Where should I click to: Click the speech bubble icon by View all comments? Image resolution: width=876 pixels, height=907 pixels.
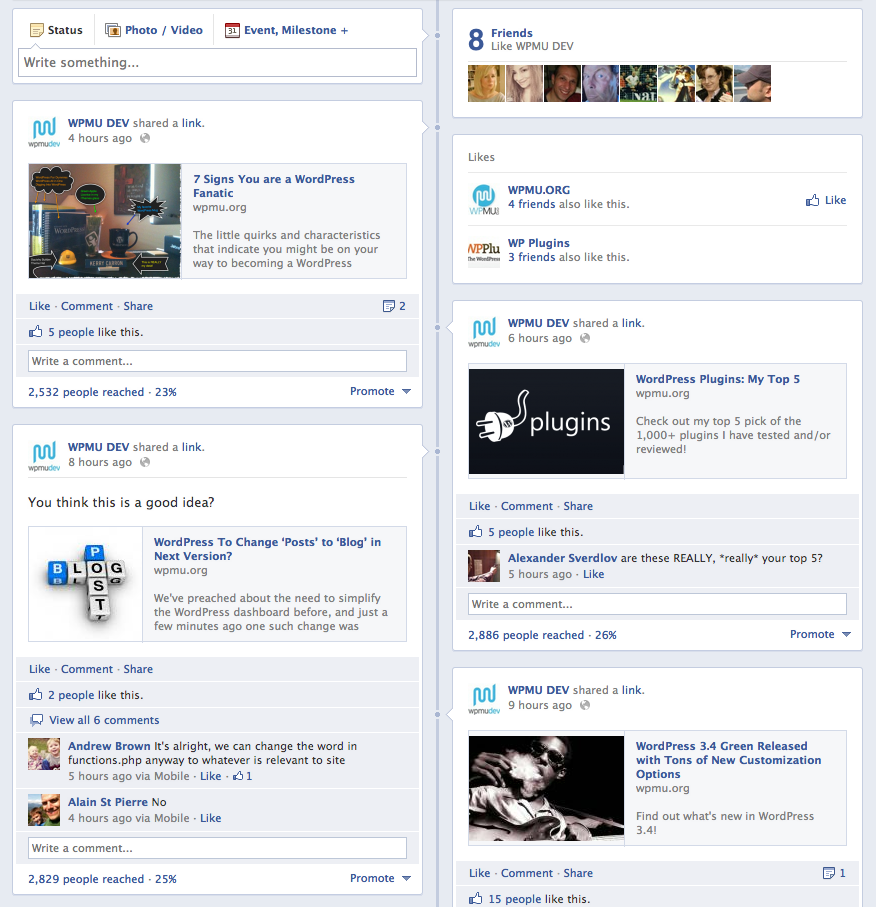pos(36,720)
